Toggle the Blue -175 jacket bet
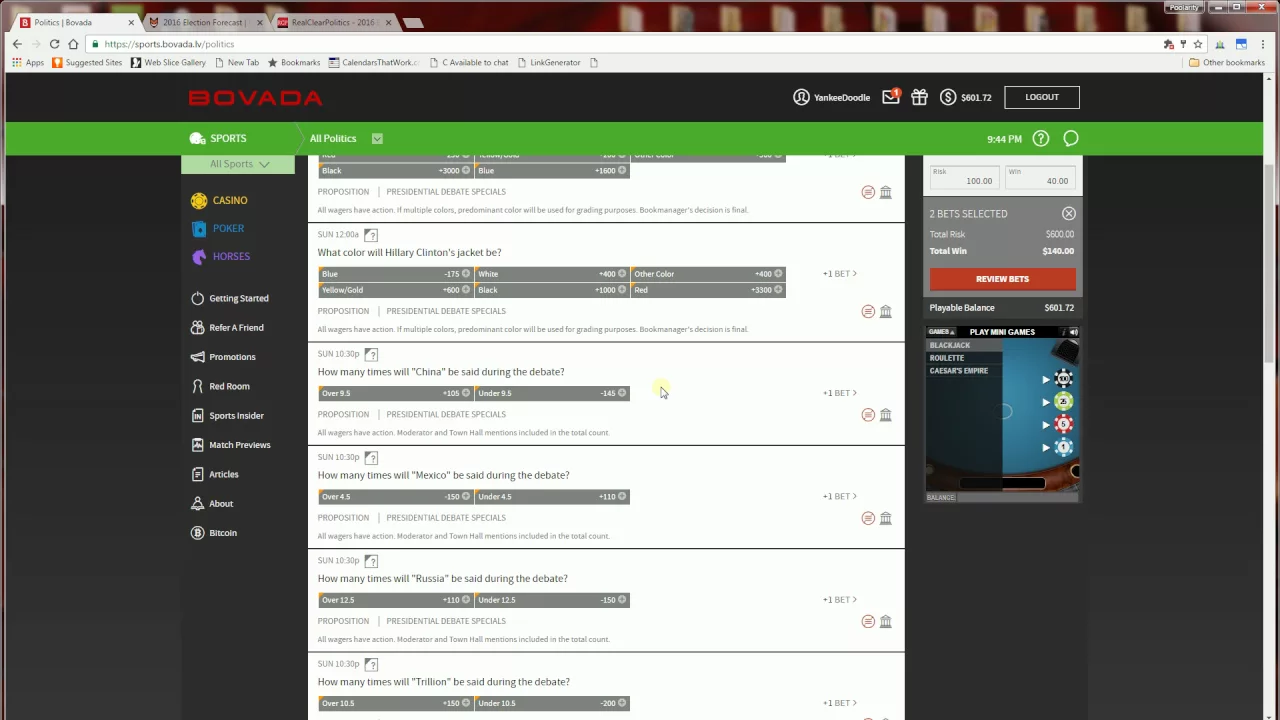 tap(395, 273)
